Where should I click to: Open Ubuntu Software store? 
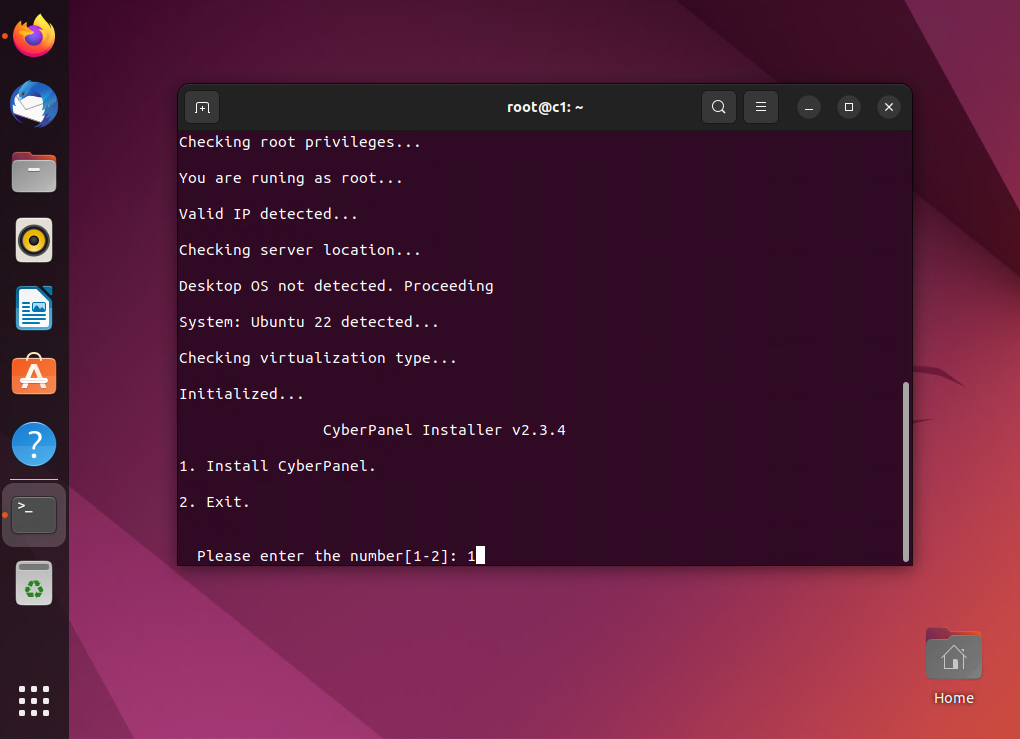point(34,375)
